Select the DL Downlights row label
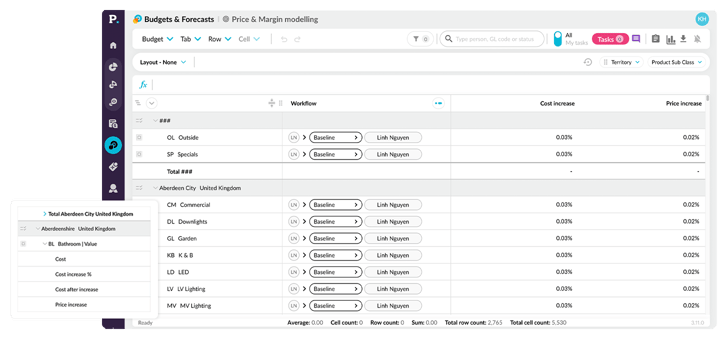 point(187,222)
